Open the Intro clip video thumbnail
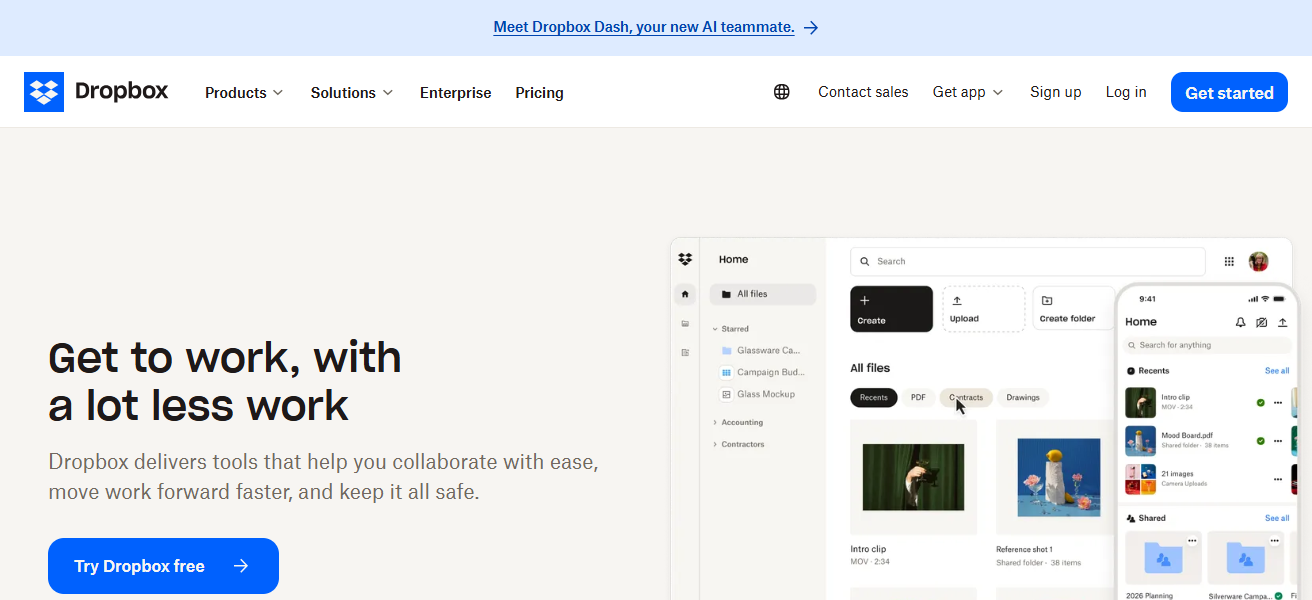The height and width of the screenshot is (600, 1312). tap(913, 477)
